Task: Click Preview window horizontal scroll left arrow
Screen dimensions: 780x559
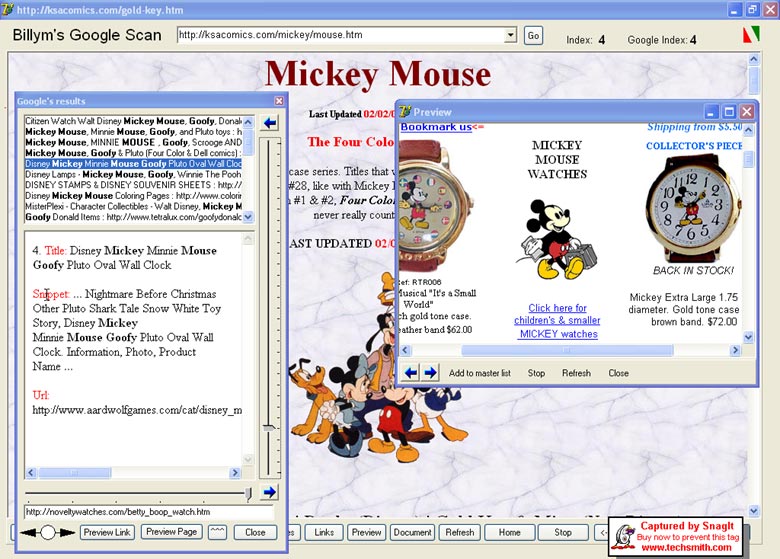Action: (x=405, y=350)
